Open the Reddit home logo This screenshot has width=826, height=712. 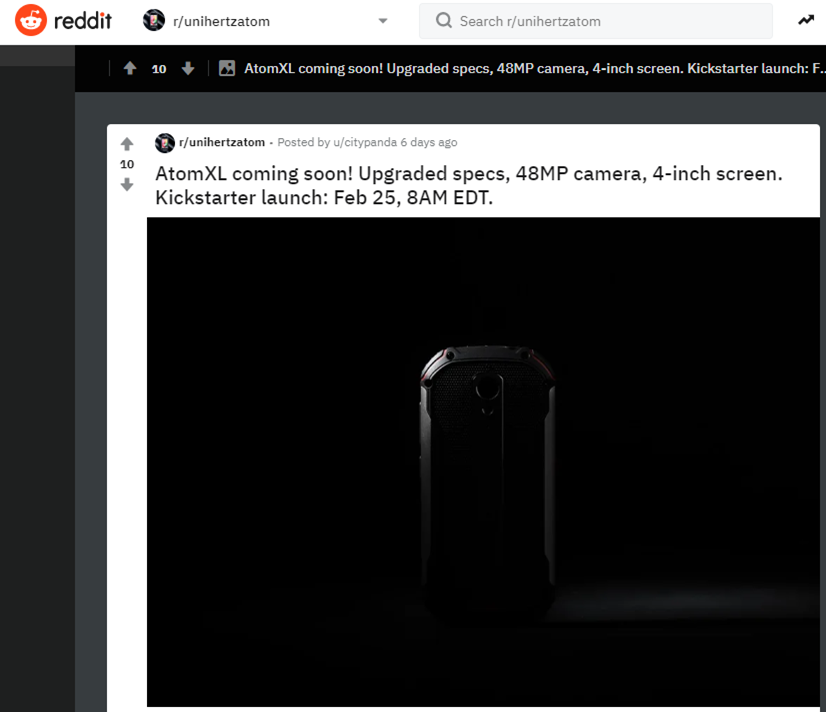[x=31, y=21]
